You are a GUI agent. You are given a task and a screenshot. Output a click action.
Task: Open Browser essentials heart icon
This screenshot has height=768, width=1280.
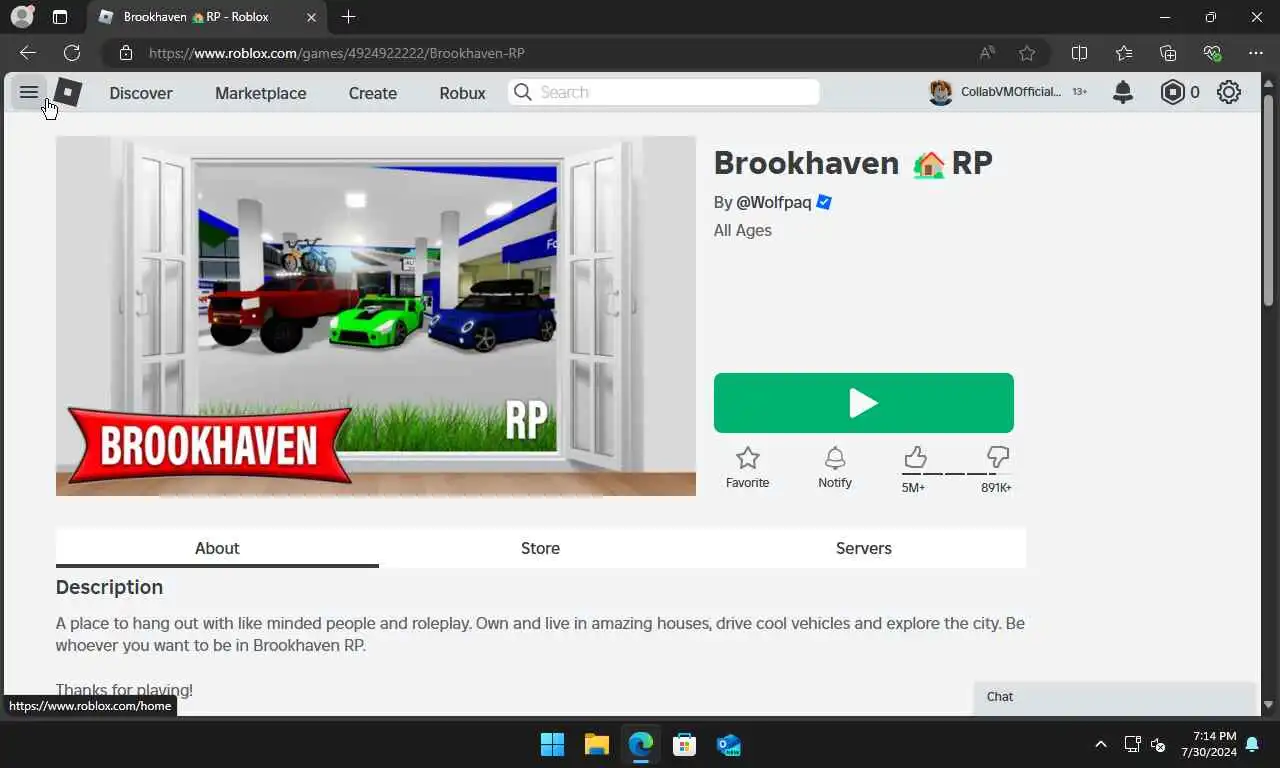pyautogui.click(x=1212, y=53)
